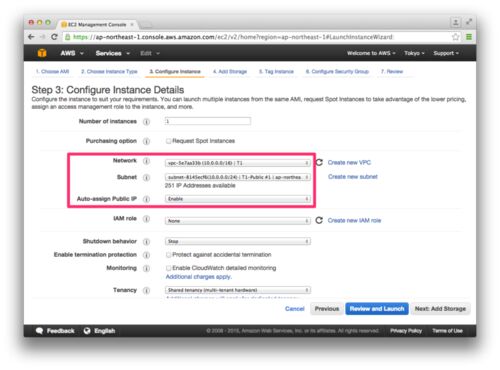500x370 pixels.
Task: Expand the AWS menu
Action: tap(72, 53)
